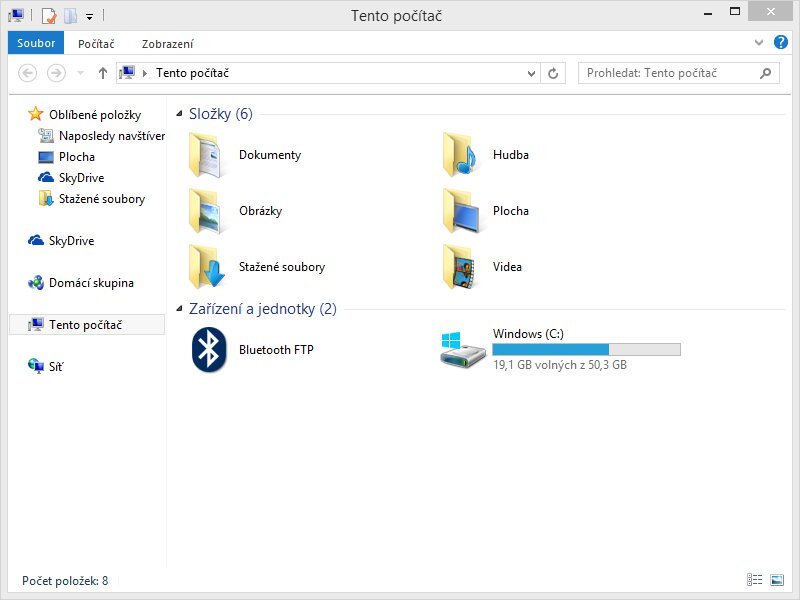Collapse the Zařízení a jednotky group
Screen dimensions: 800x600
click(x=180, y=309)
